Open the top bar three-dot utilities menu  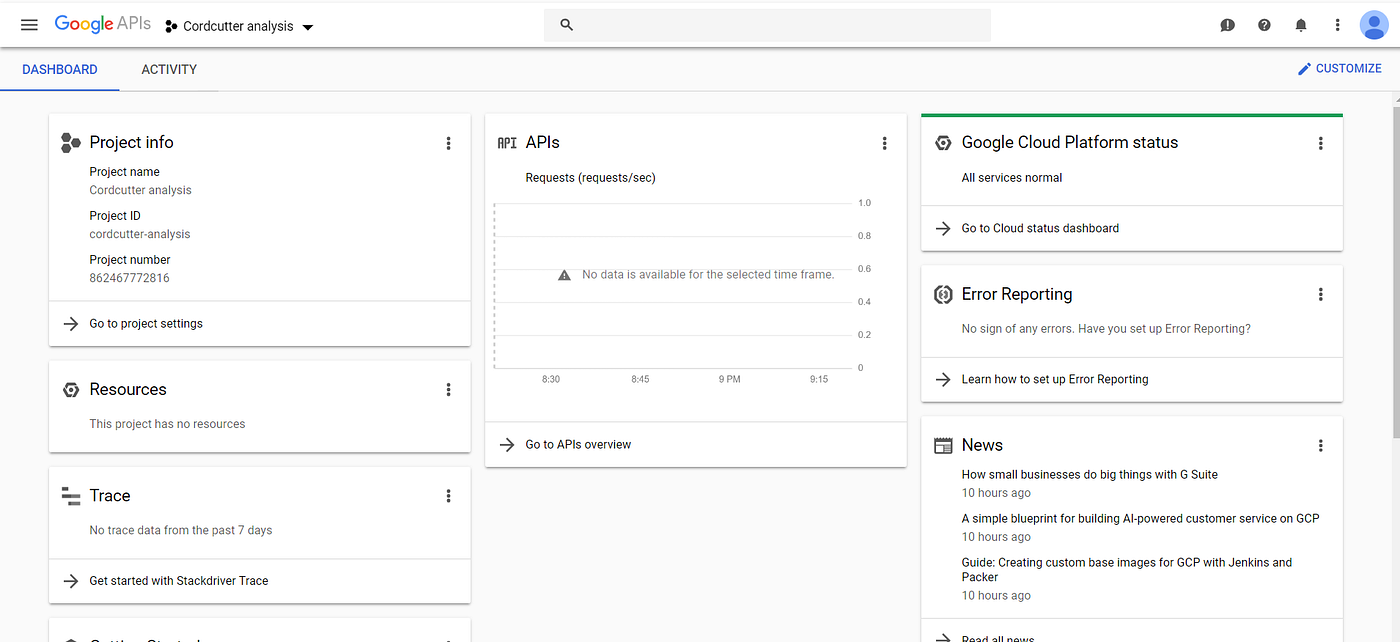[1337, 25]
